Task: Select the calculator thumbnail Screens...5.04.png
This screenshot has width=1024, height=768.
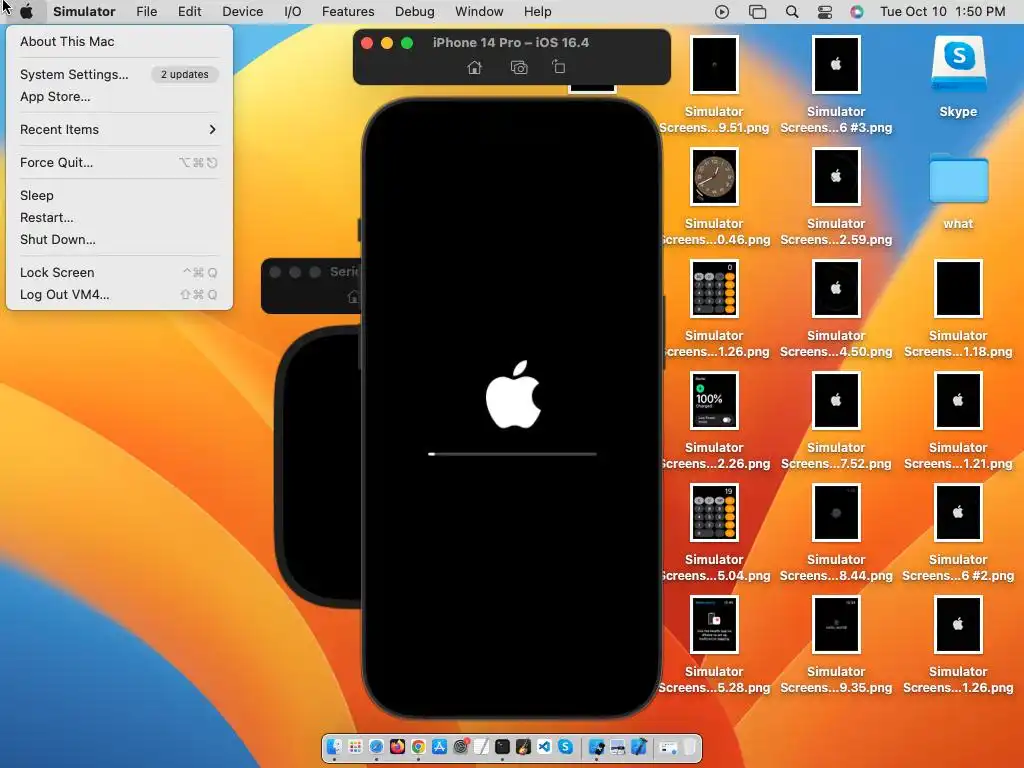Action: pos(714,532)
